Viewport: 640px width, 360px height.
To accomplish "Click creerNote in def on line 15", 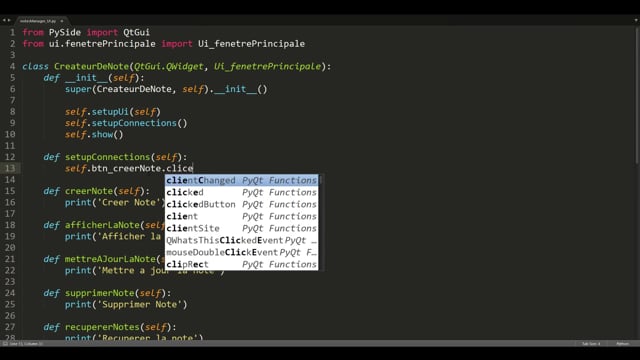I will 89,191.
